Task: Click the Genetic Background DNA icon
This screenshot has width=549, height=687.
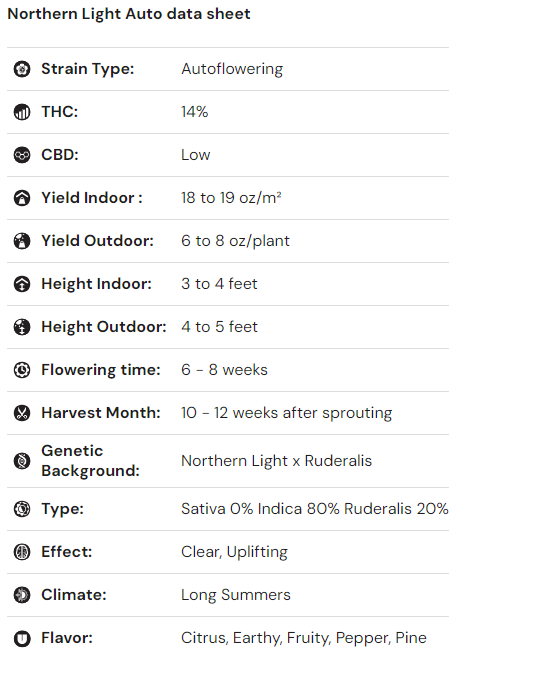Action: click(x=22, y=461)
